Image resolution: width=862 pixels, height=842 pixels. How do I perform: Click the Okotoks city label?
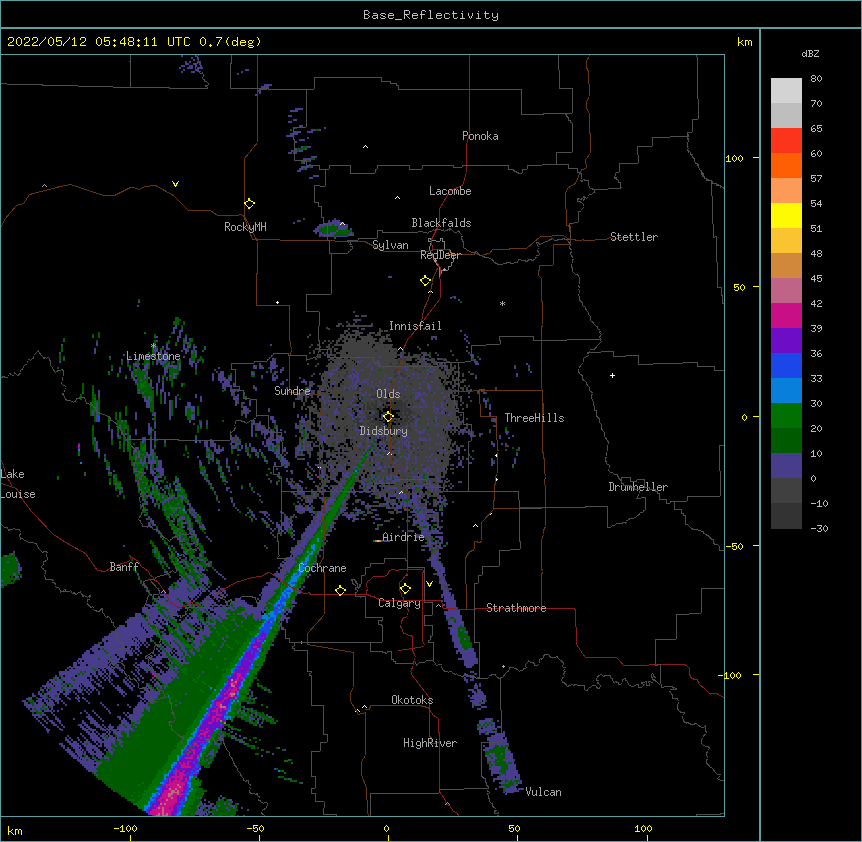point(412,700)
